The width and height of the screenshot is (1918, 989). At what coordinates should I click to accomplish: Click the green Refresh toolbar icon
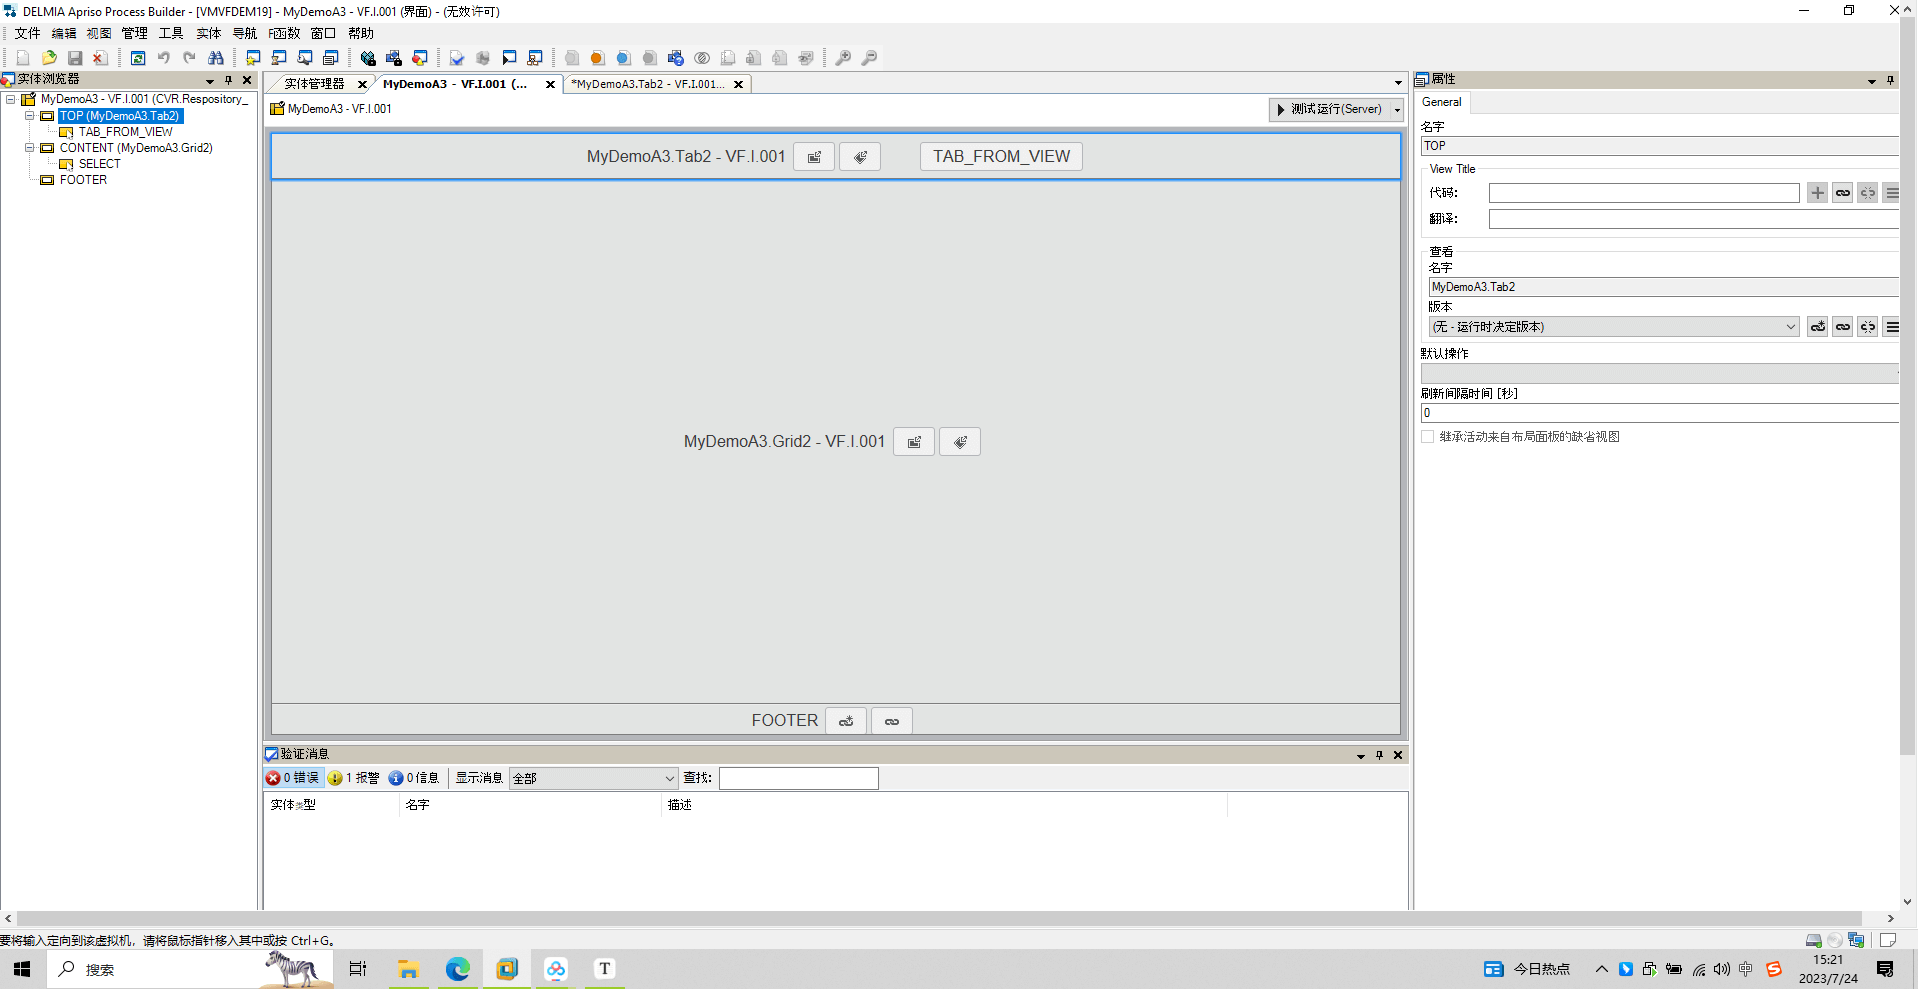[x=138, y=58]
